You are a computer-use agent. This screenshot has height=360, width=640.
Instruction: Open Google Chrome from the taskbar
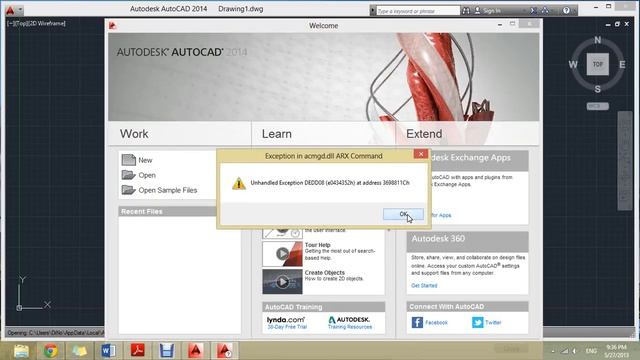(51, 351)
